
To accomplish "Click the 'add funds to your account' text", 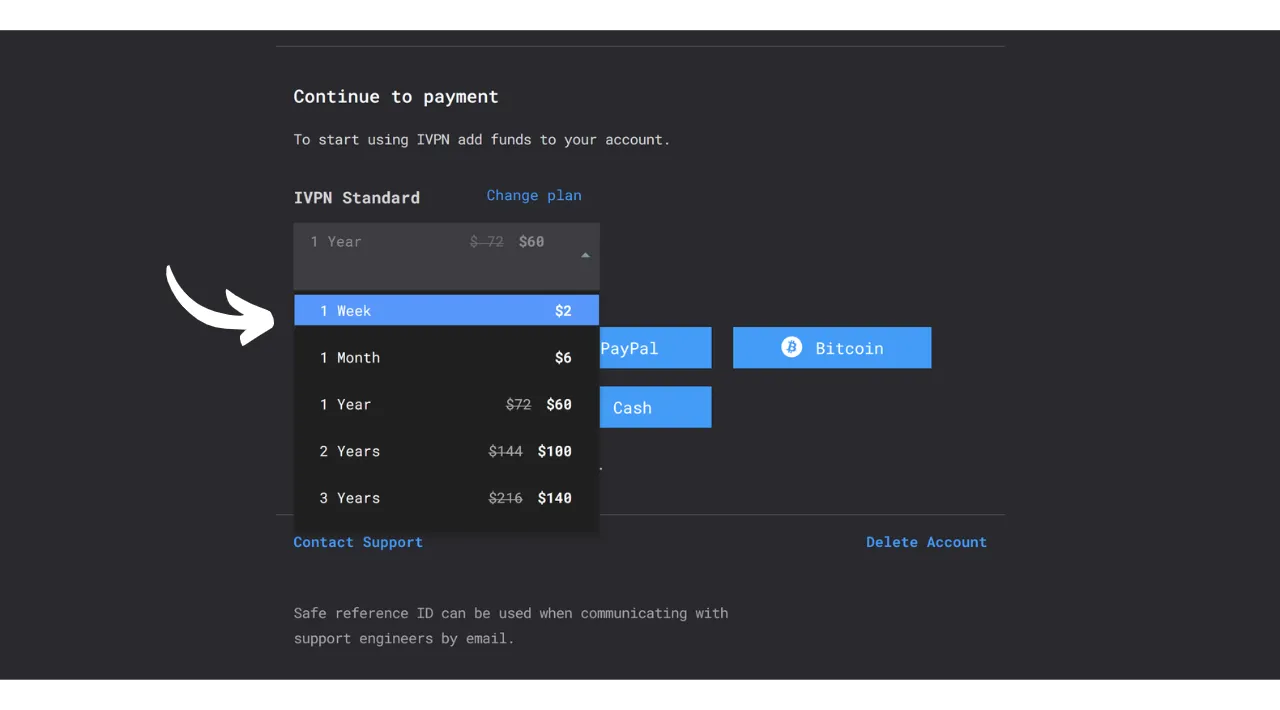I will pyautogui.click(x=564, y=140).
